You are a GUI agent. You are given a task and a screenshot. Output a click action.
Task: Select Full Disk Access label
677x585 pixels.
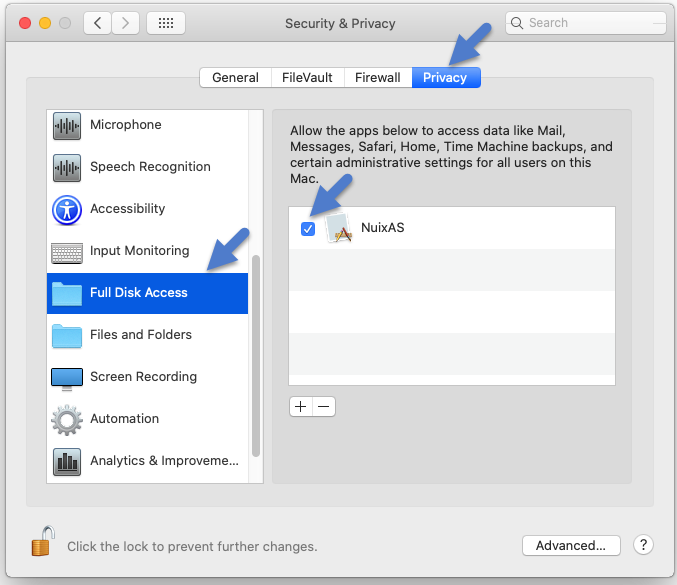pos(139,292)
